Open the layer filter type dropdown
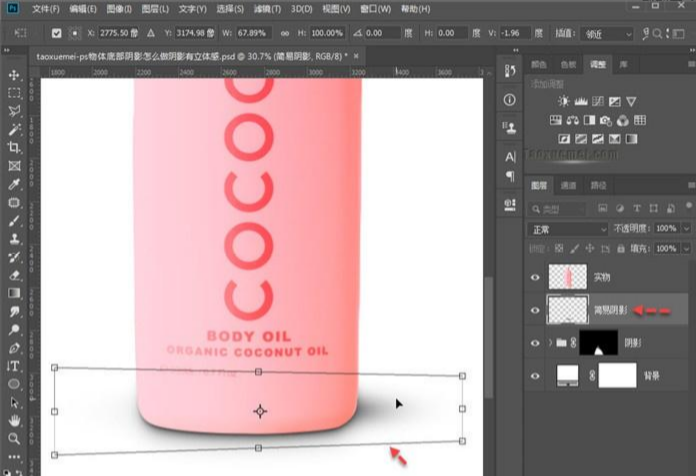This screenshot has width=696, height=476. point(557,209)
